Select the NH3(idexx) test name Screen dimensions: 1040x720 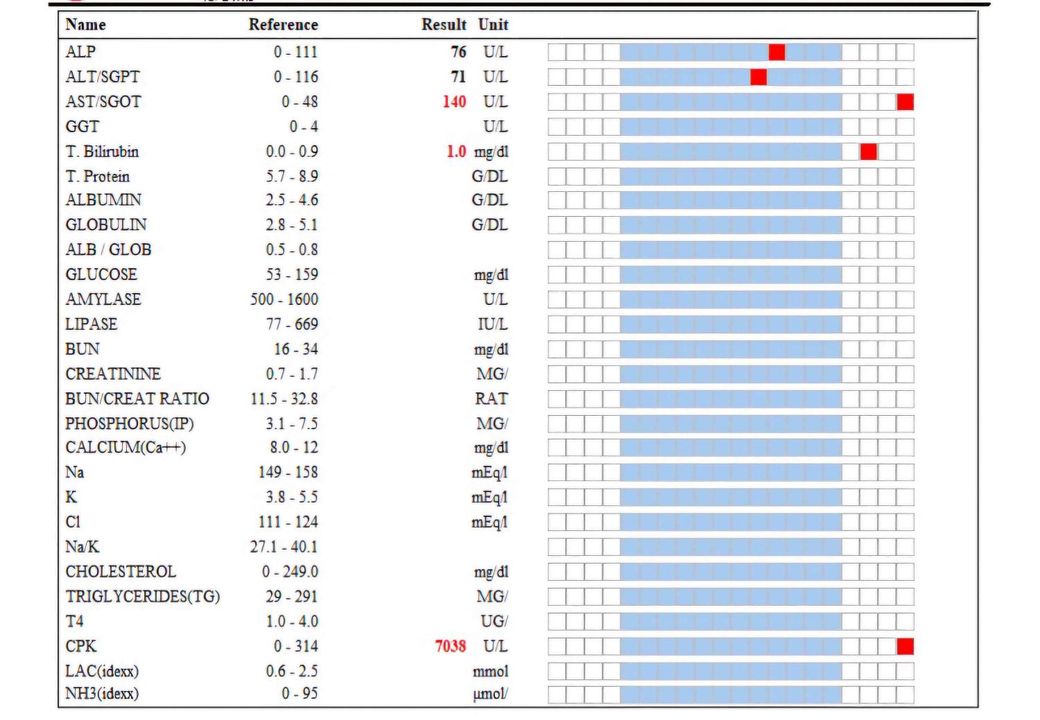click(x=102, y=694)
